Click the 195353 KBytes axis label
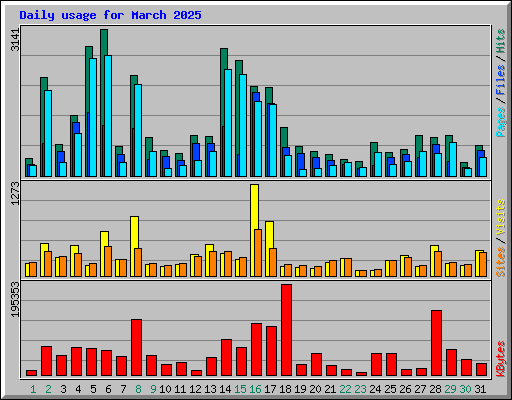This screenshot has width=512, height=400. tap(15, 300)
